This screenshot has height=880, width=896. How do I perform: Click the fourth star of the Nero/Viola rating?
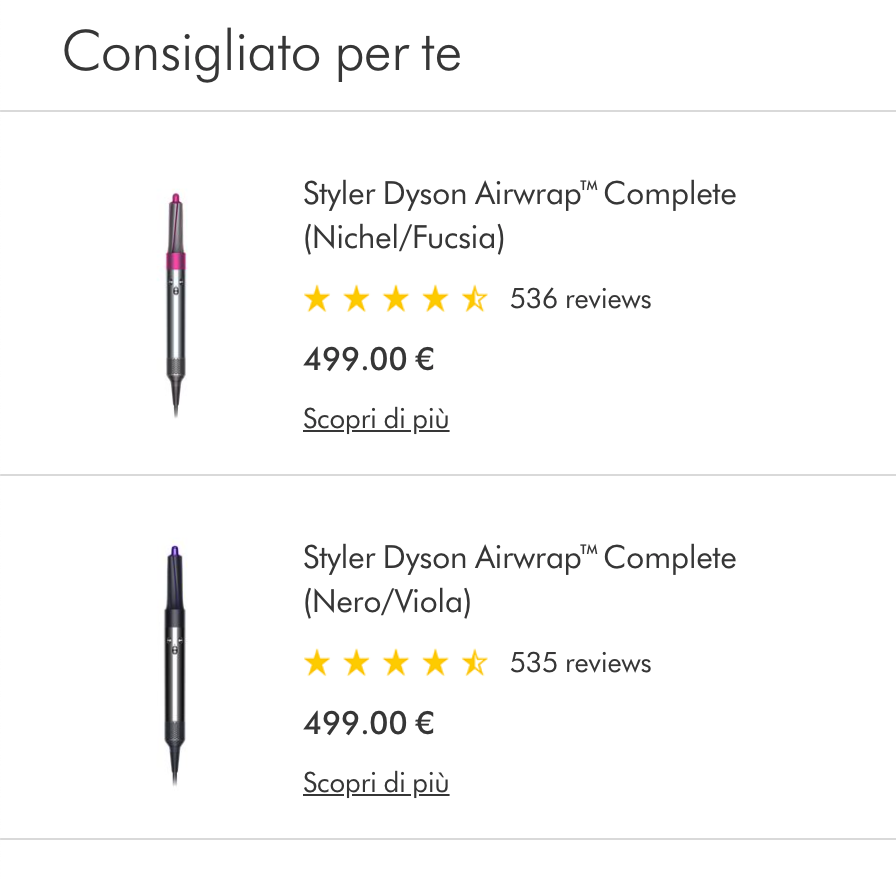435,663
